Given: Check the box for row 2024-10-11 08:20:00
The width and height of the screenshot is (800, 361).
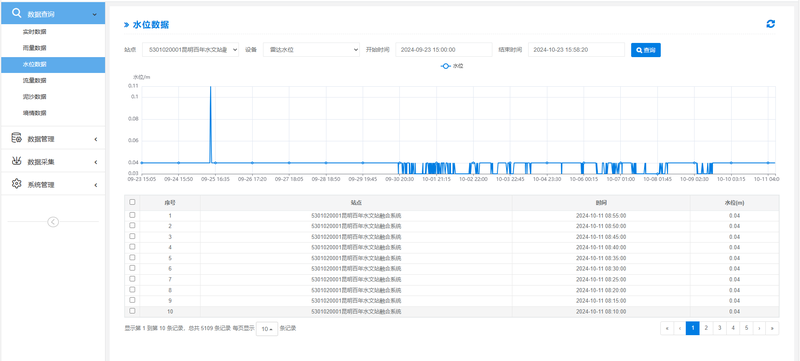Looking at the screenshot, I should pos(132,289).
